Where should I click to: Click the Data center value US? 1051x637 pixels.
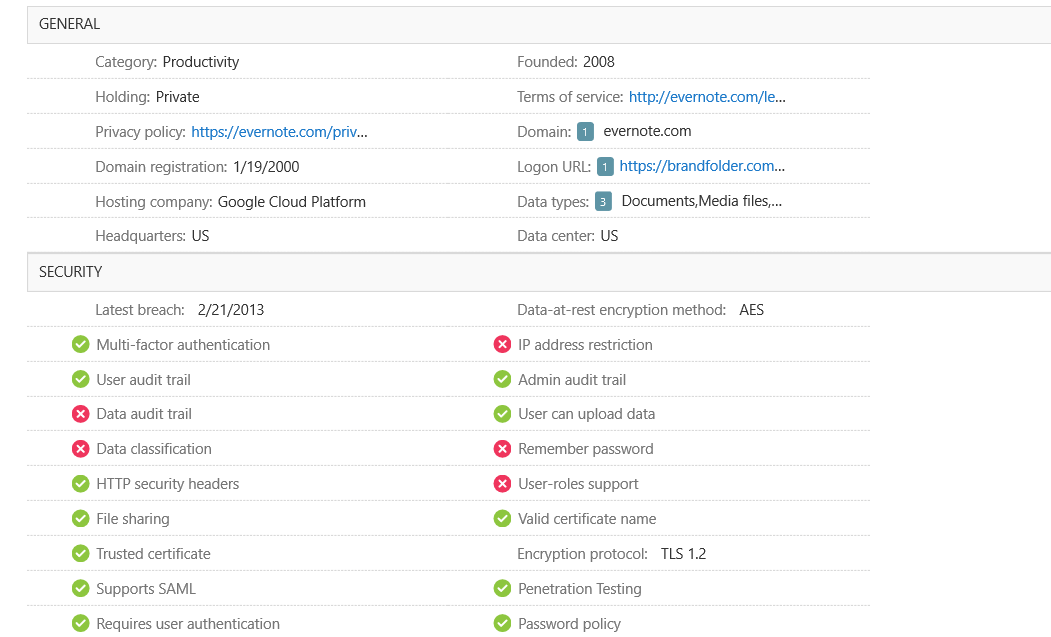[x=609, y=236]
